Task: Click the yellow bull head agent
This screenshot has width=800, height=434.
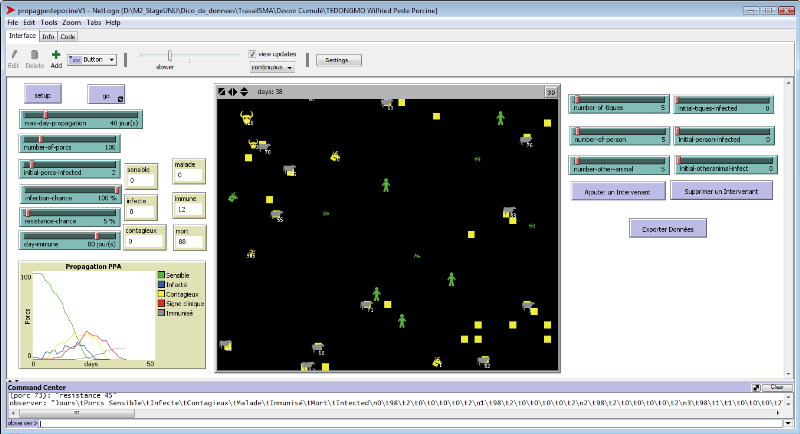Action: pyautogui.click(x=246, y=119)
